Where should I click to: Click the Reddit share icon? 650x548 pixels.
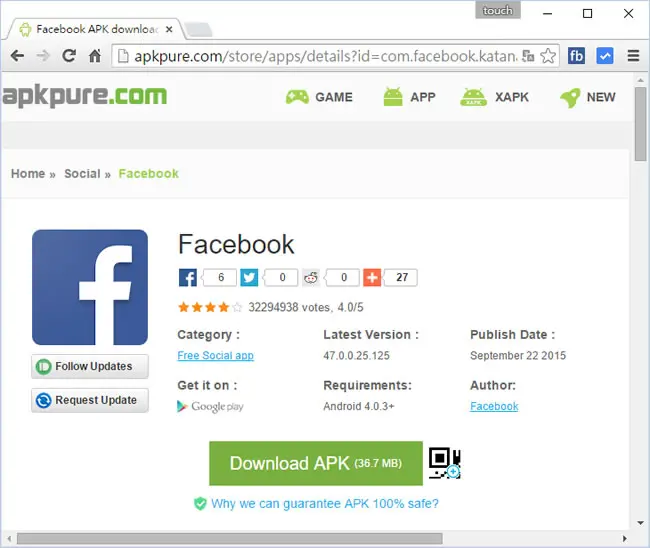pos(310,277)
